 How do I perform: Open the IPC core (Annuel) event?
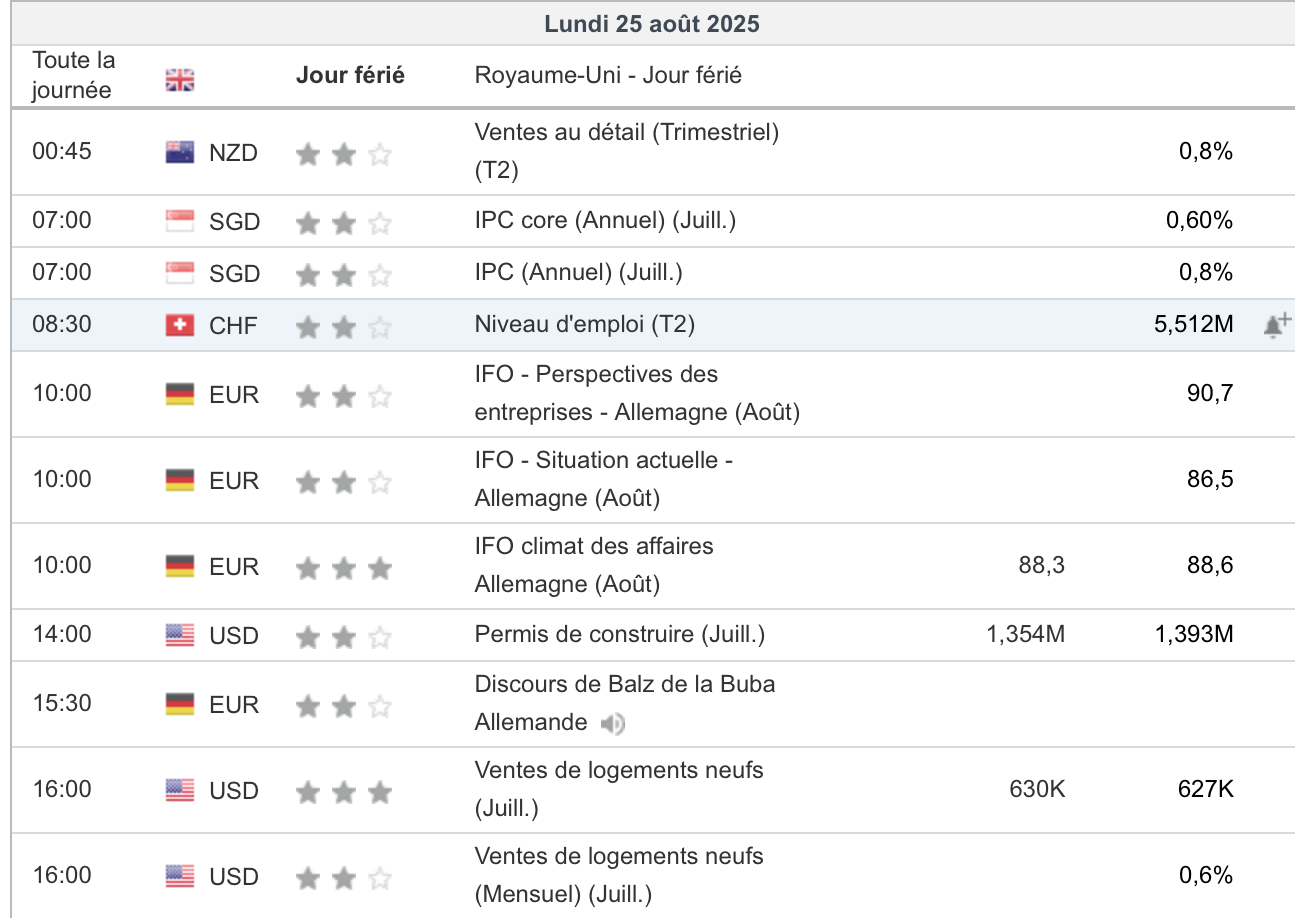605,220
